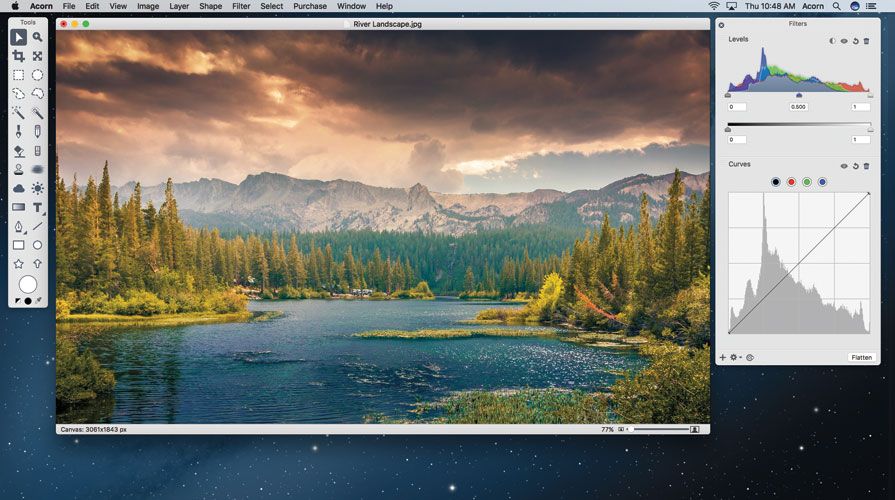Click the 77% zoom value

[607, 429]
